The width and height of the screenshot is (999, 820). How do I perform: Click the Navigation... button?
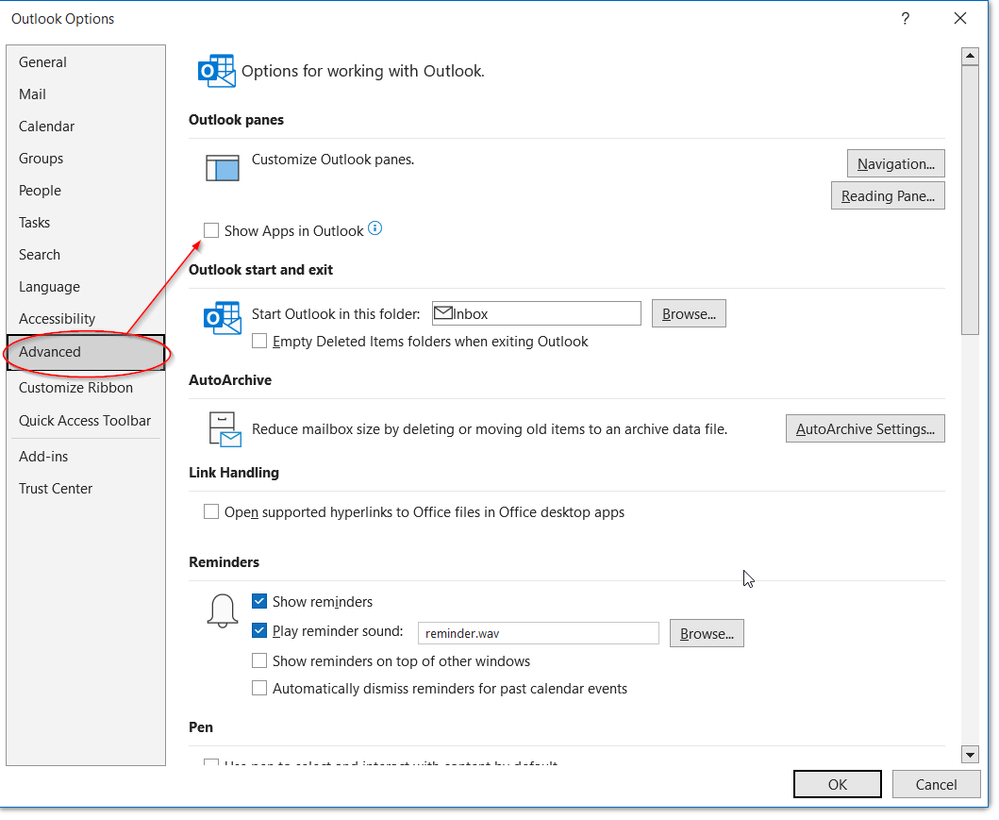click(x=896, y=164)
